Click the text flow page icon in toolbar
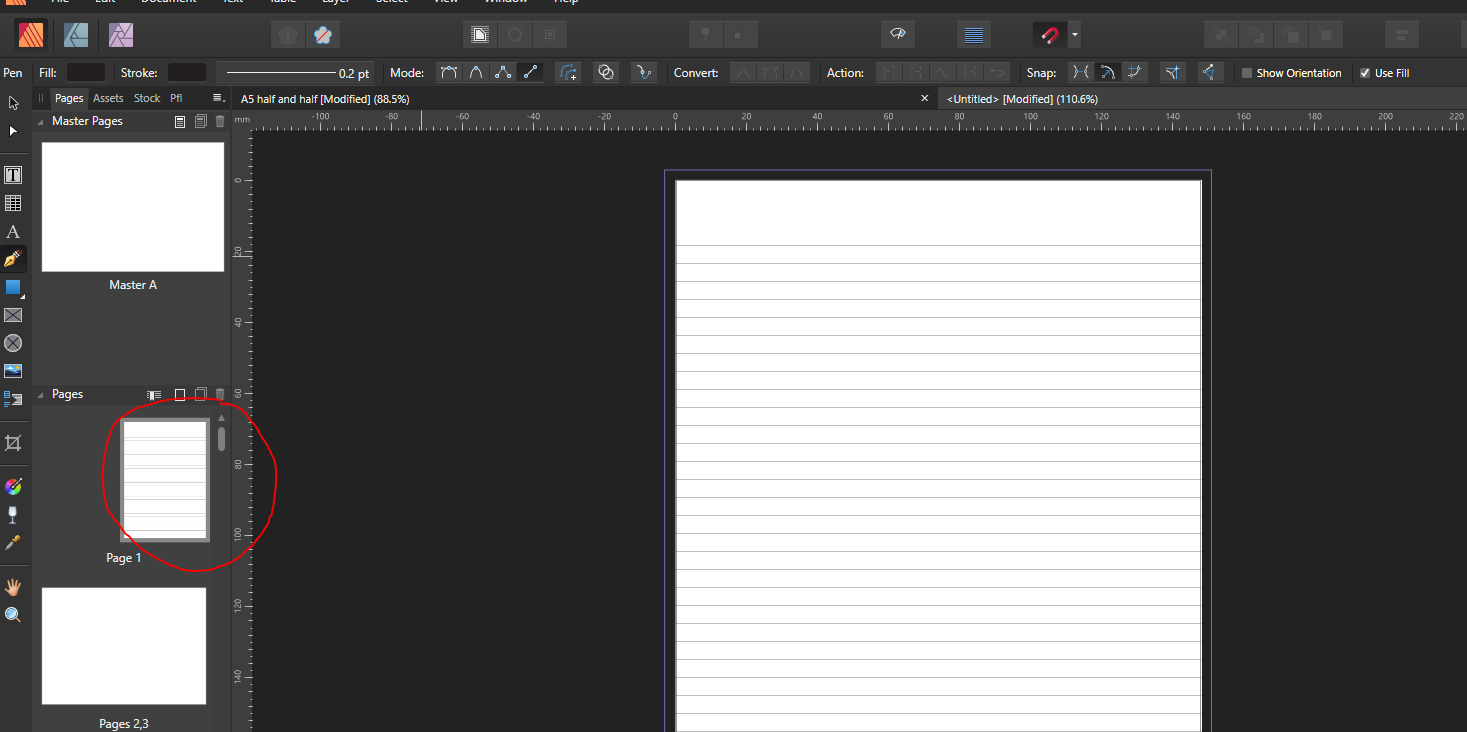 click(480, 35)
